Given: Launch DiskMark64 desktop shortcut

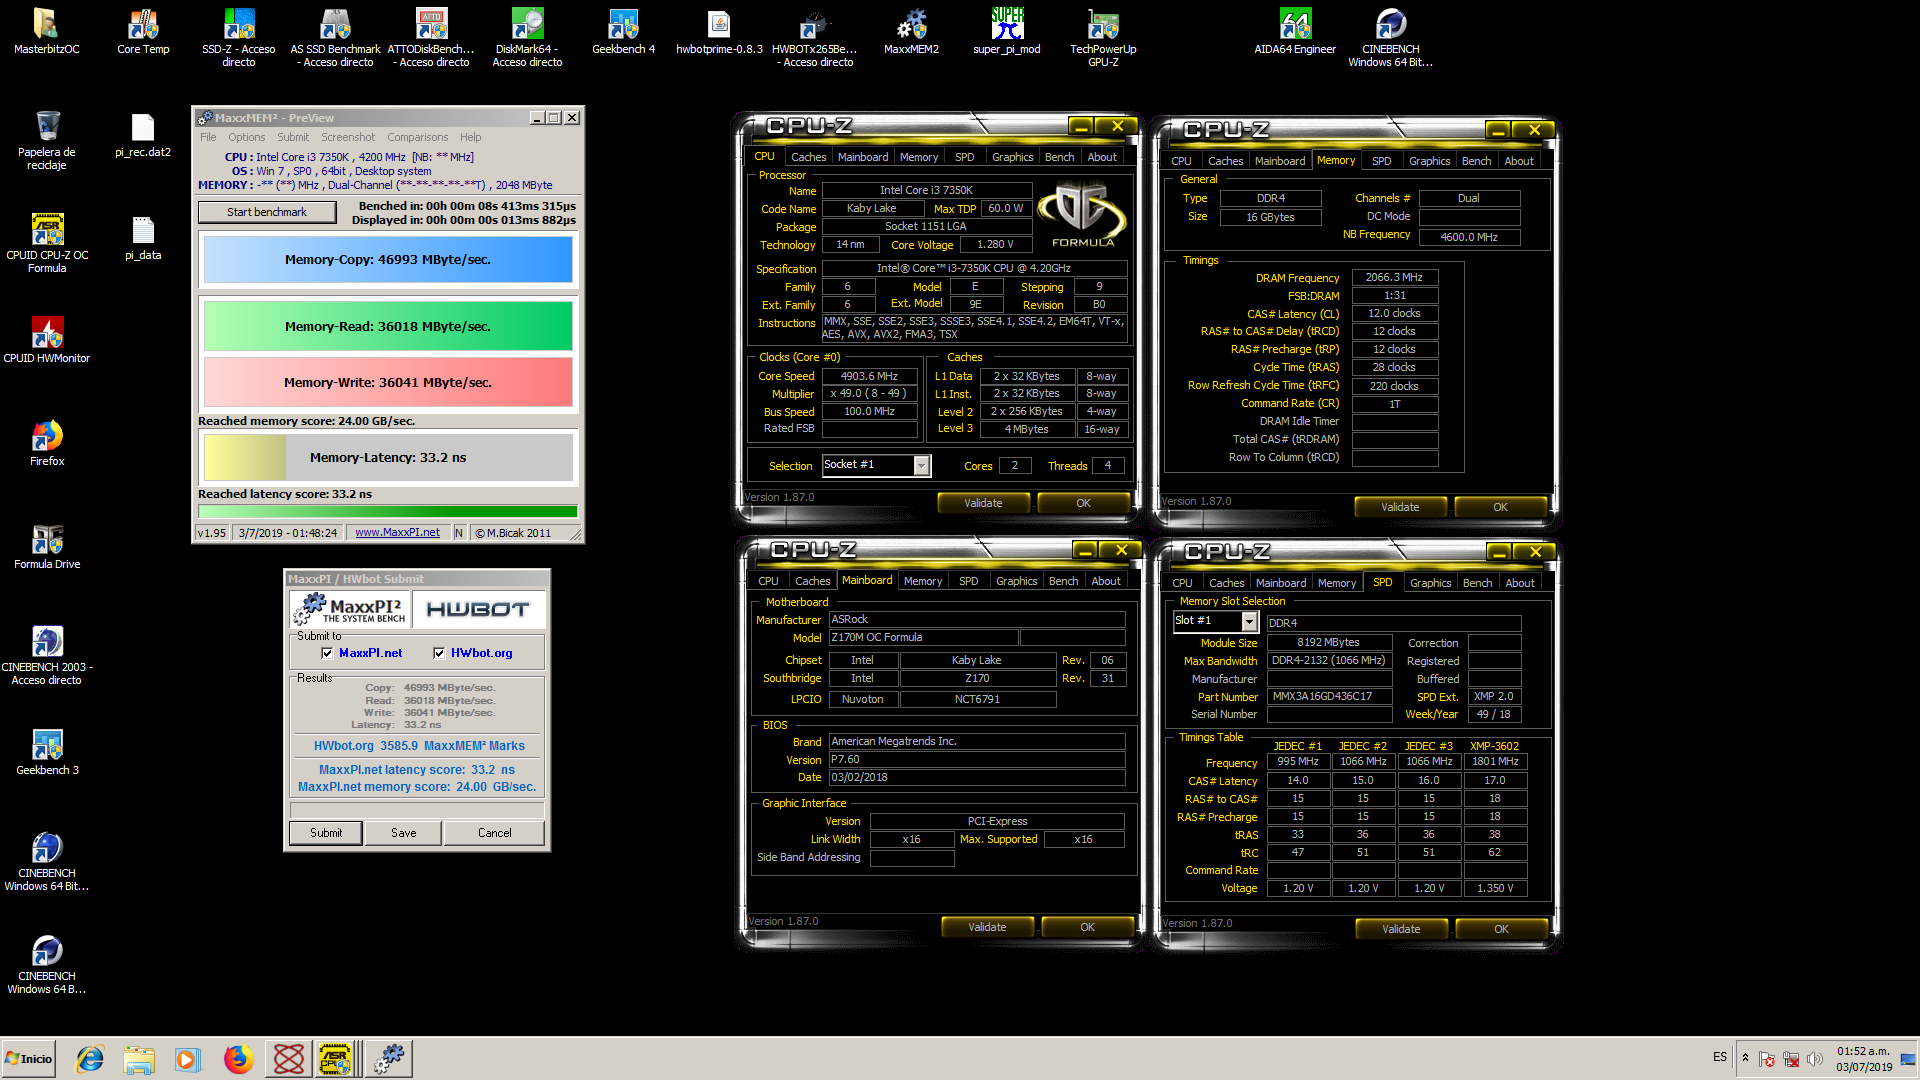Looking at the screenshot, I should pos(527,38).
